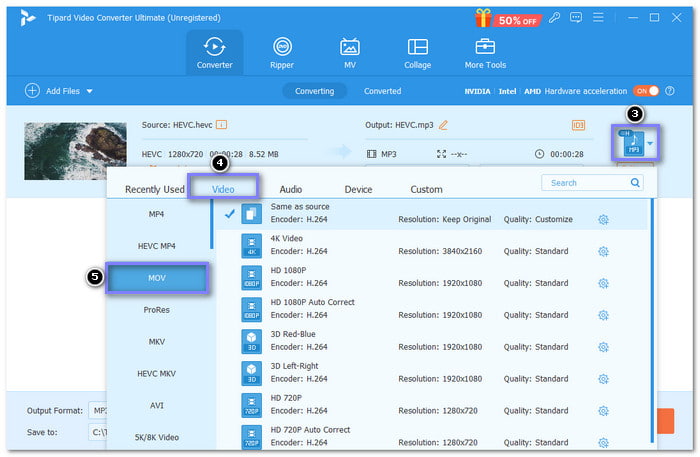Open settings gear for 4K Video
Viewport: 700px width, 457px height.
click(x=603, y=251)
